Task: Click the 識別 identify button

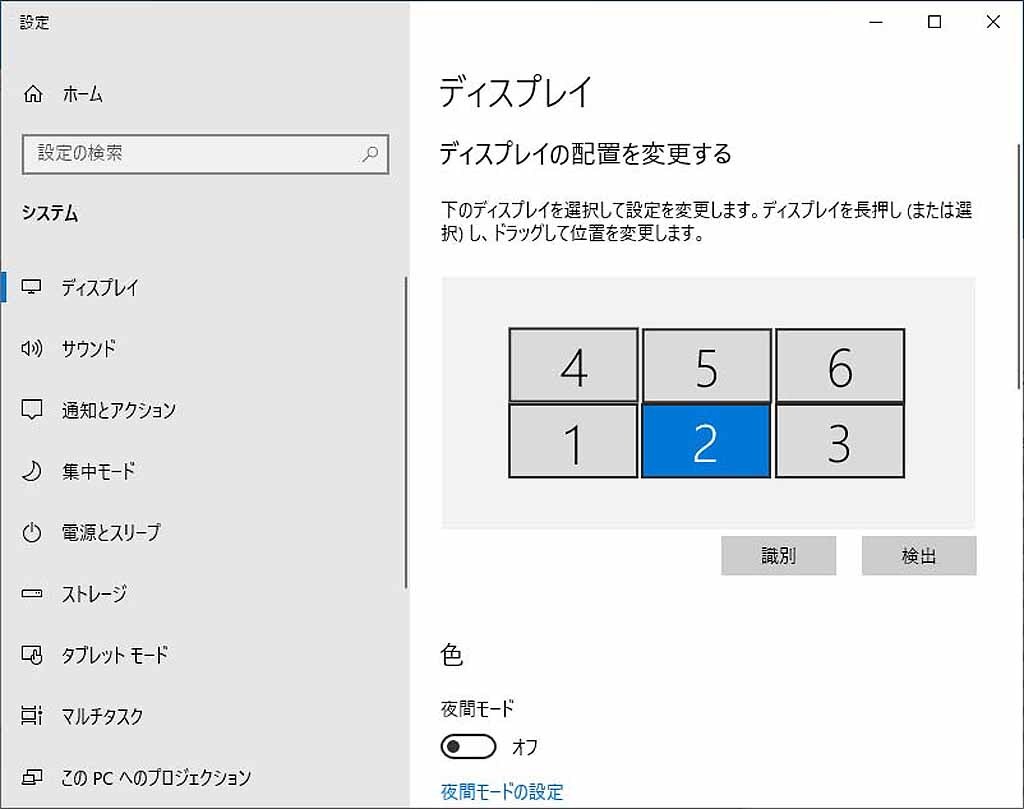Action: pyautogui.click(x=778, y=556)
